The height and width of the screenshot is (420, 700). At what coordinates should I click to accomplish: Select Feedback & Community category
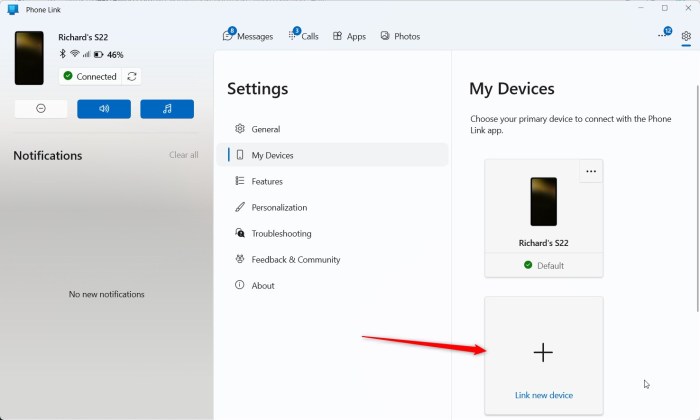[x=333, y=259]
